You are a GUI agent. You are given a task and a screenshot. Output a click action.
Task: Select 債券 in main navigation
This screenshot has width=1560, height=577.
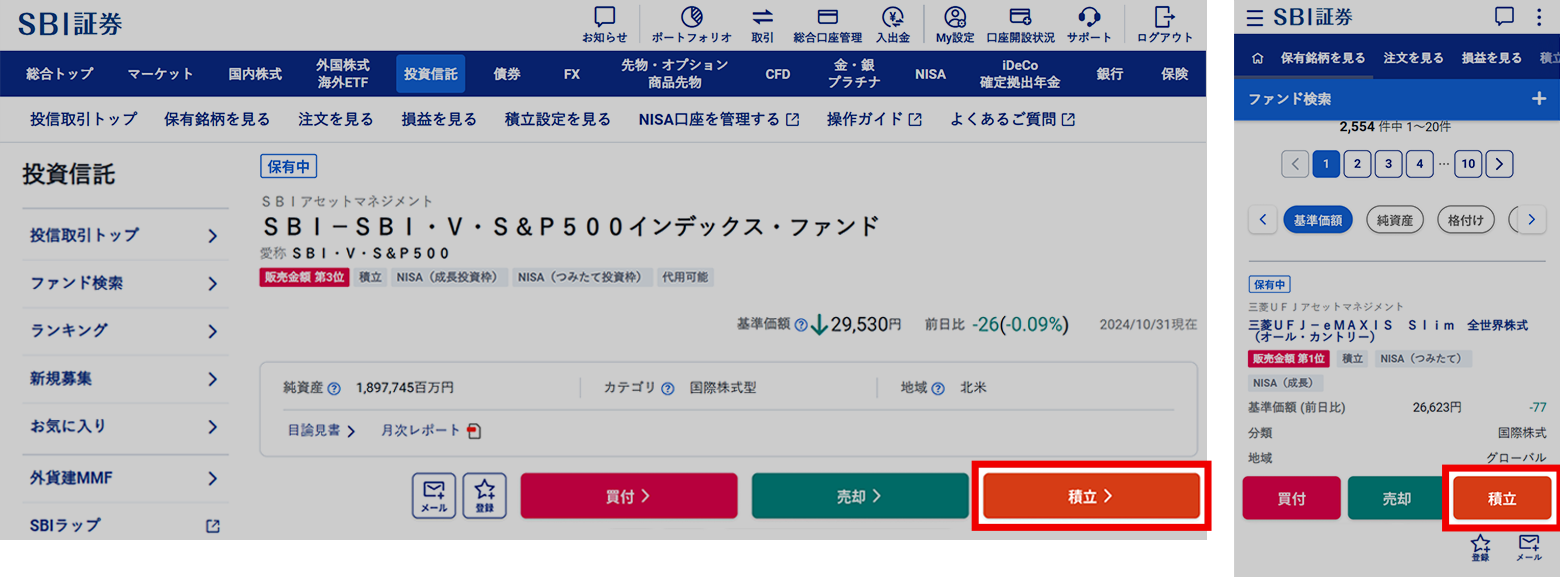(507, 74)
